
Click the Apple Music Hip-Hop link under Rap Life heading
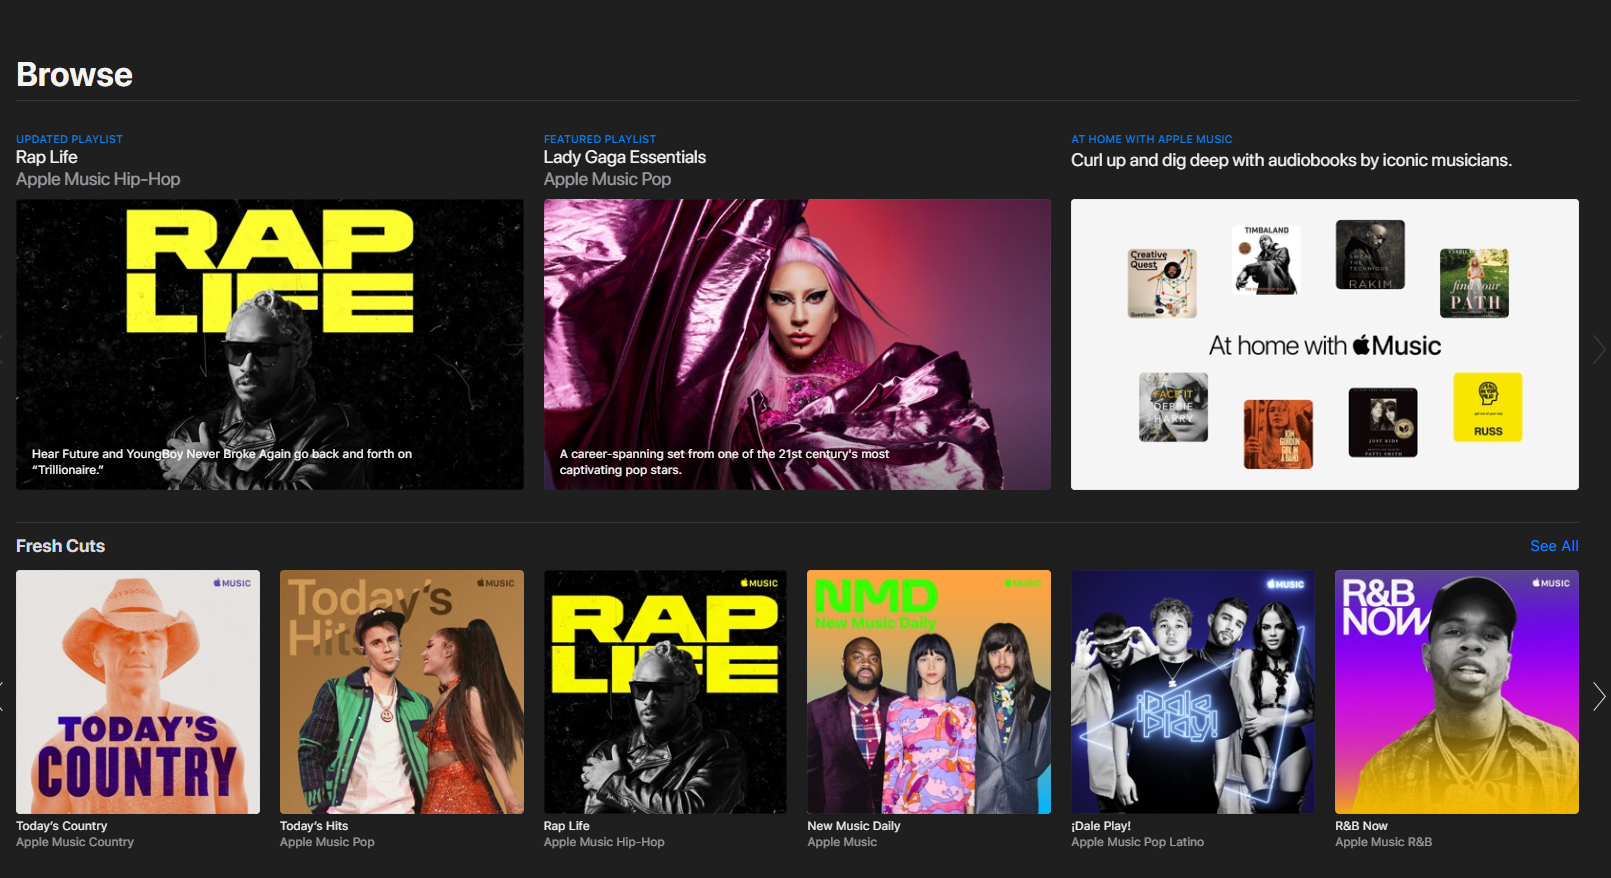point(98,179)
